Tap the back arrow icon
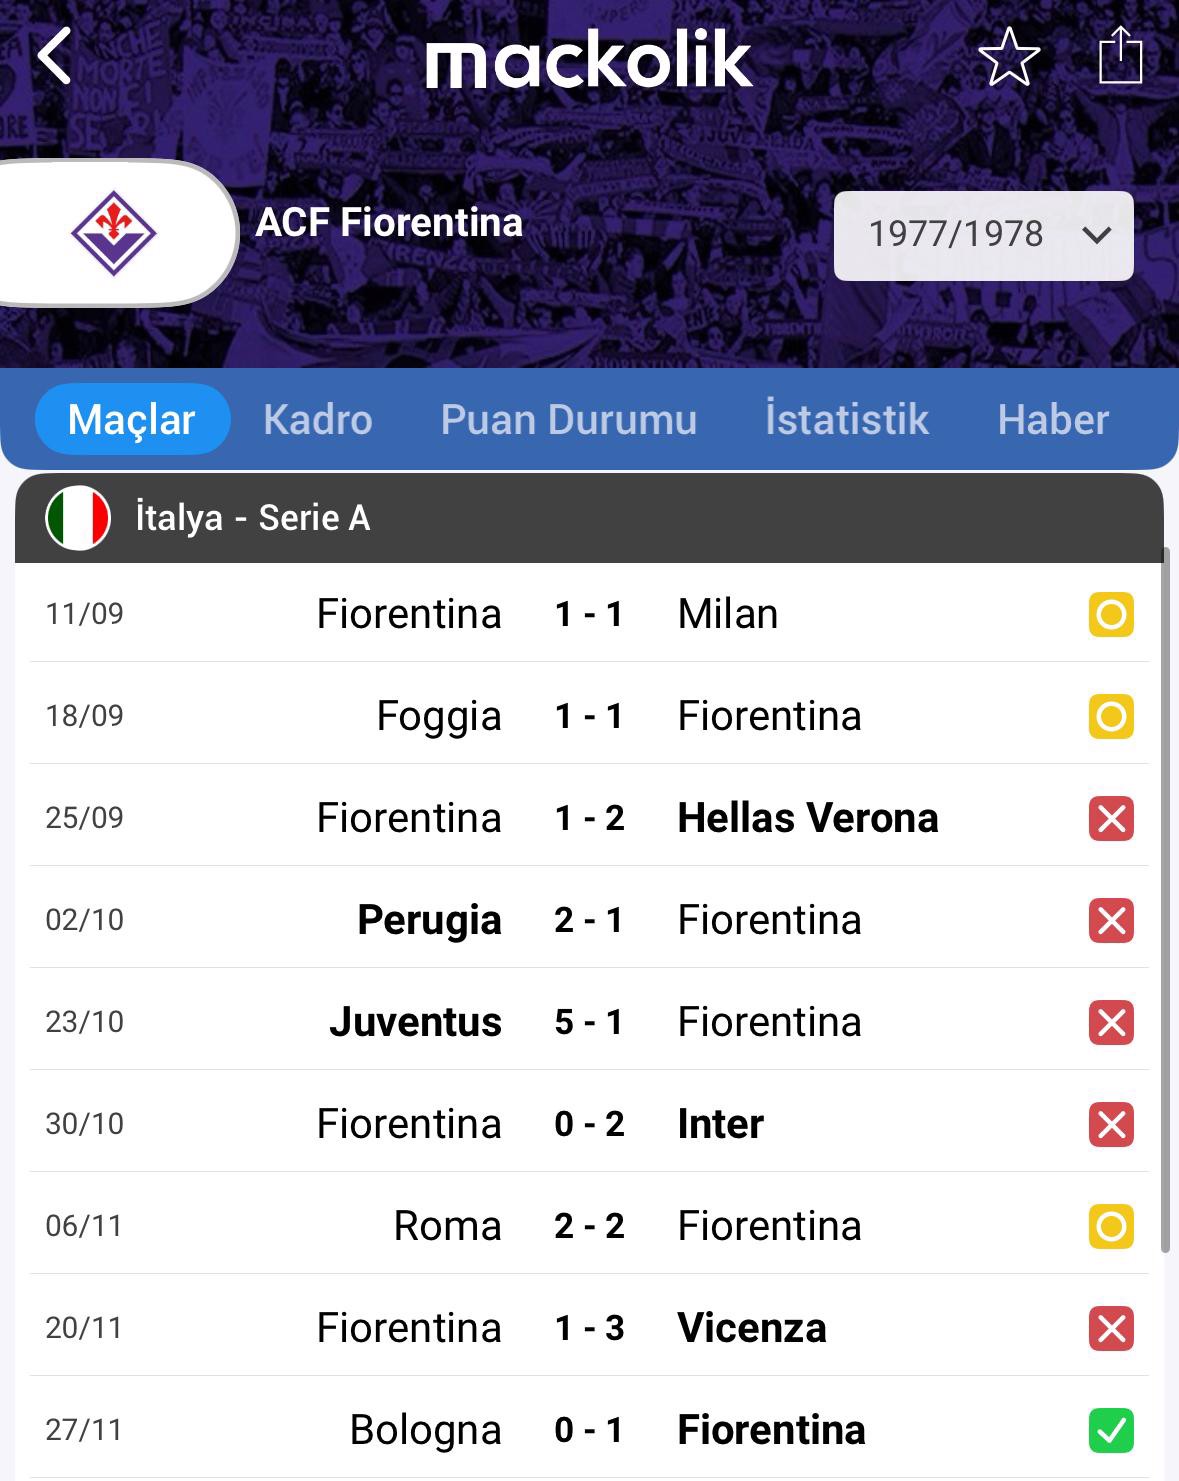This screenshot has width=1179, height=1481. (x=55, y=56)
